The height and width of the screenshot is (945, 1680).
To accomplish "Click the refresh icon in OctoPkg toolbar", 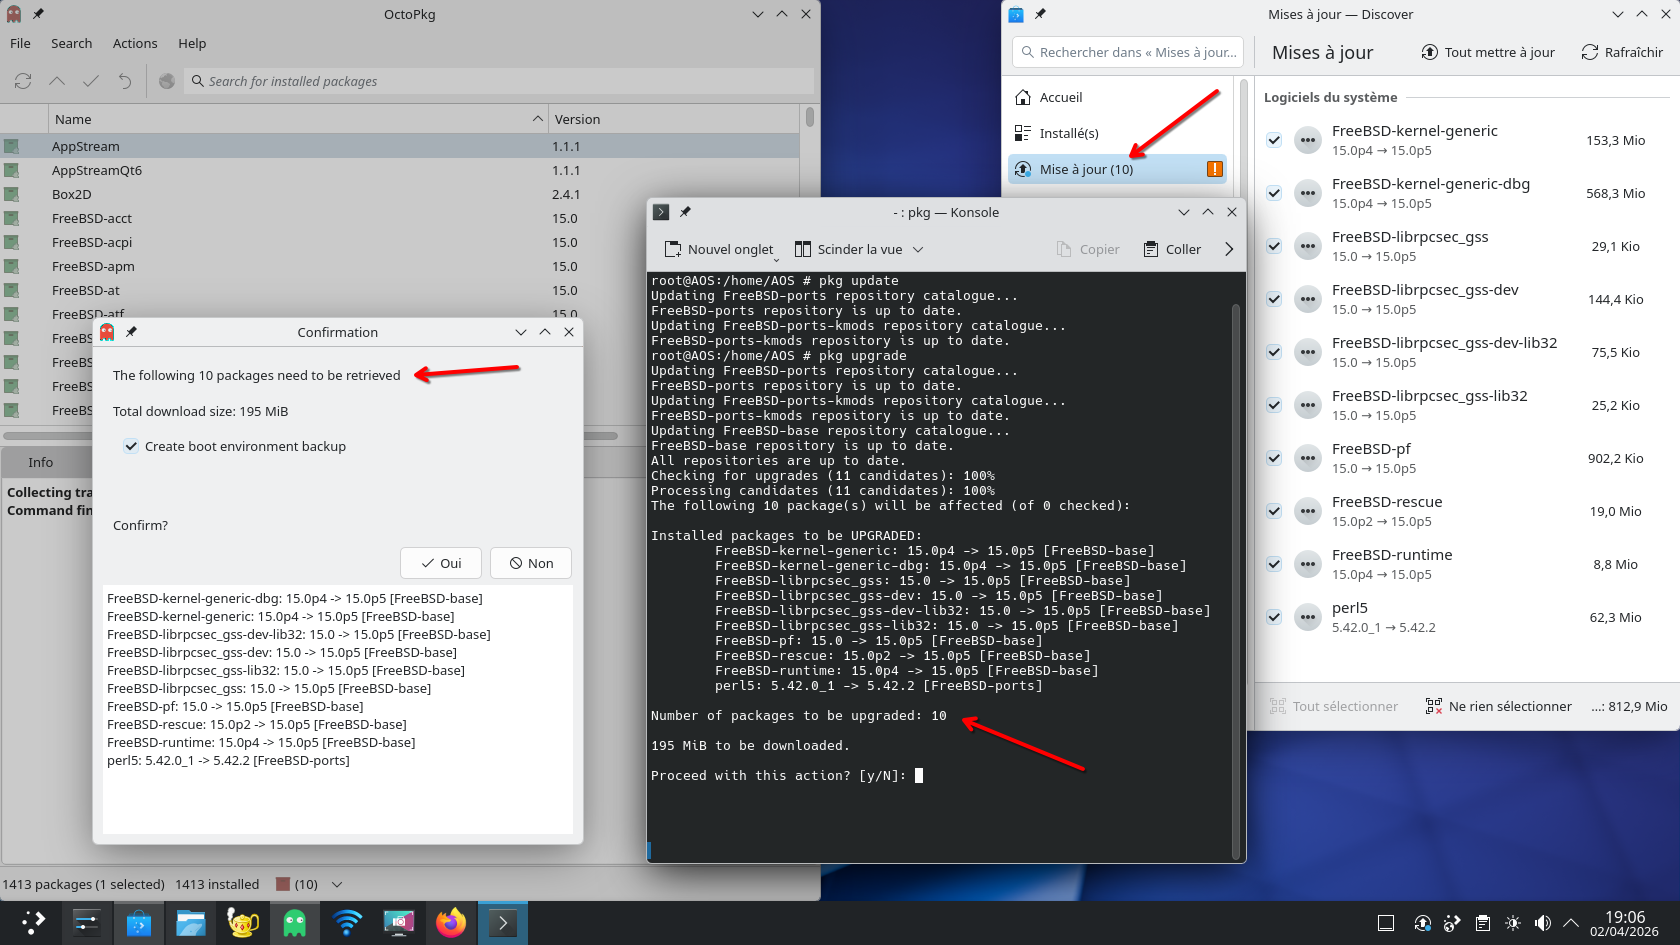I will (23, 81).
